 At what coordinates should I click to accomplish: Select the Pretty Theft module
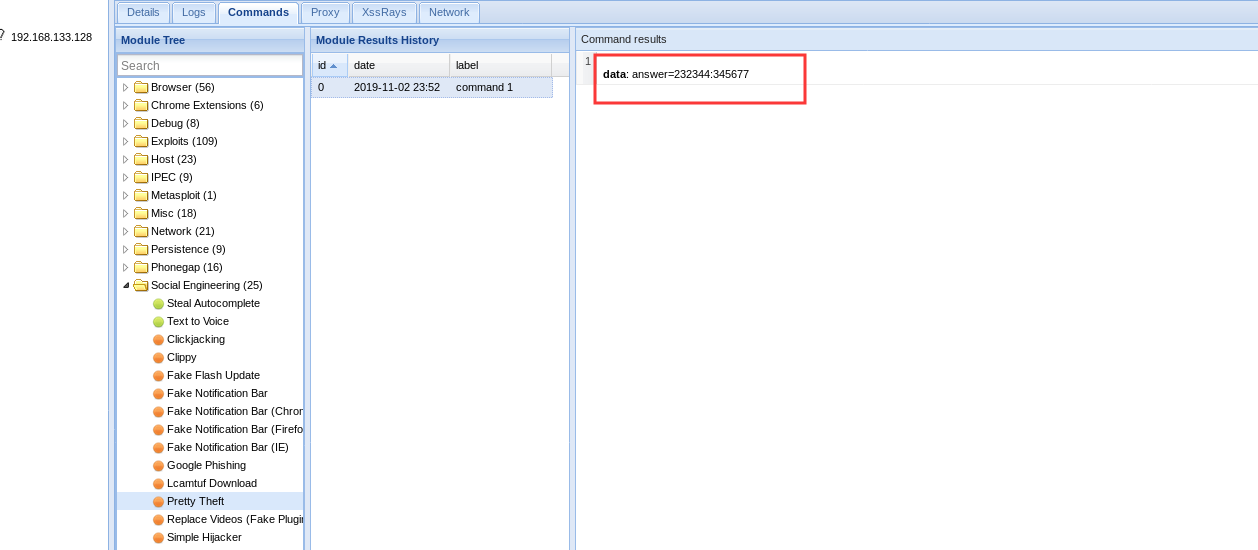pos(196,501)
